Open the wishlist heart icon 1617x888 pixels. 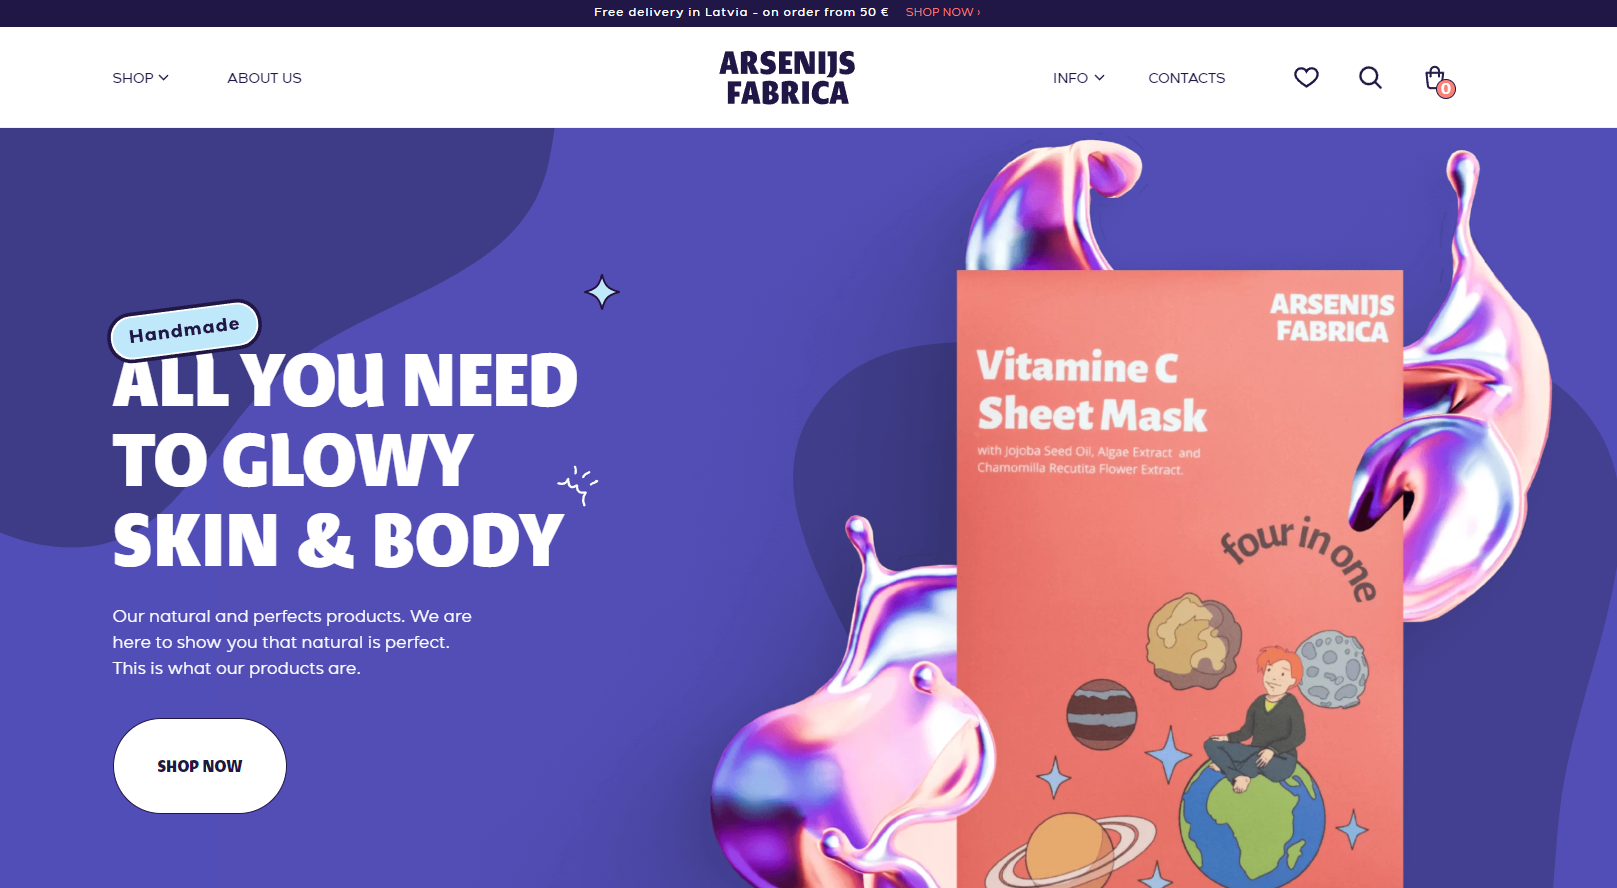click(1306, 77)
